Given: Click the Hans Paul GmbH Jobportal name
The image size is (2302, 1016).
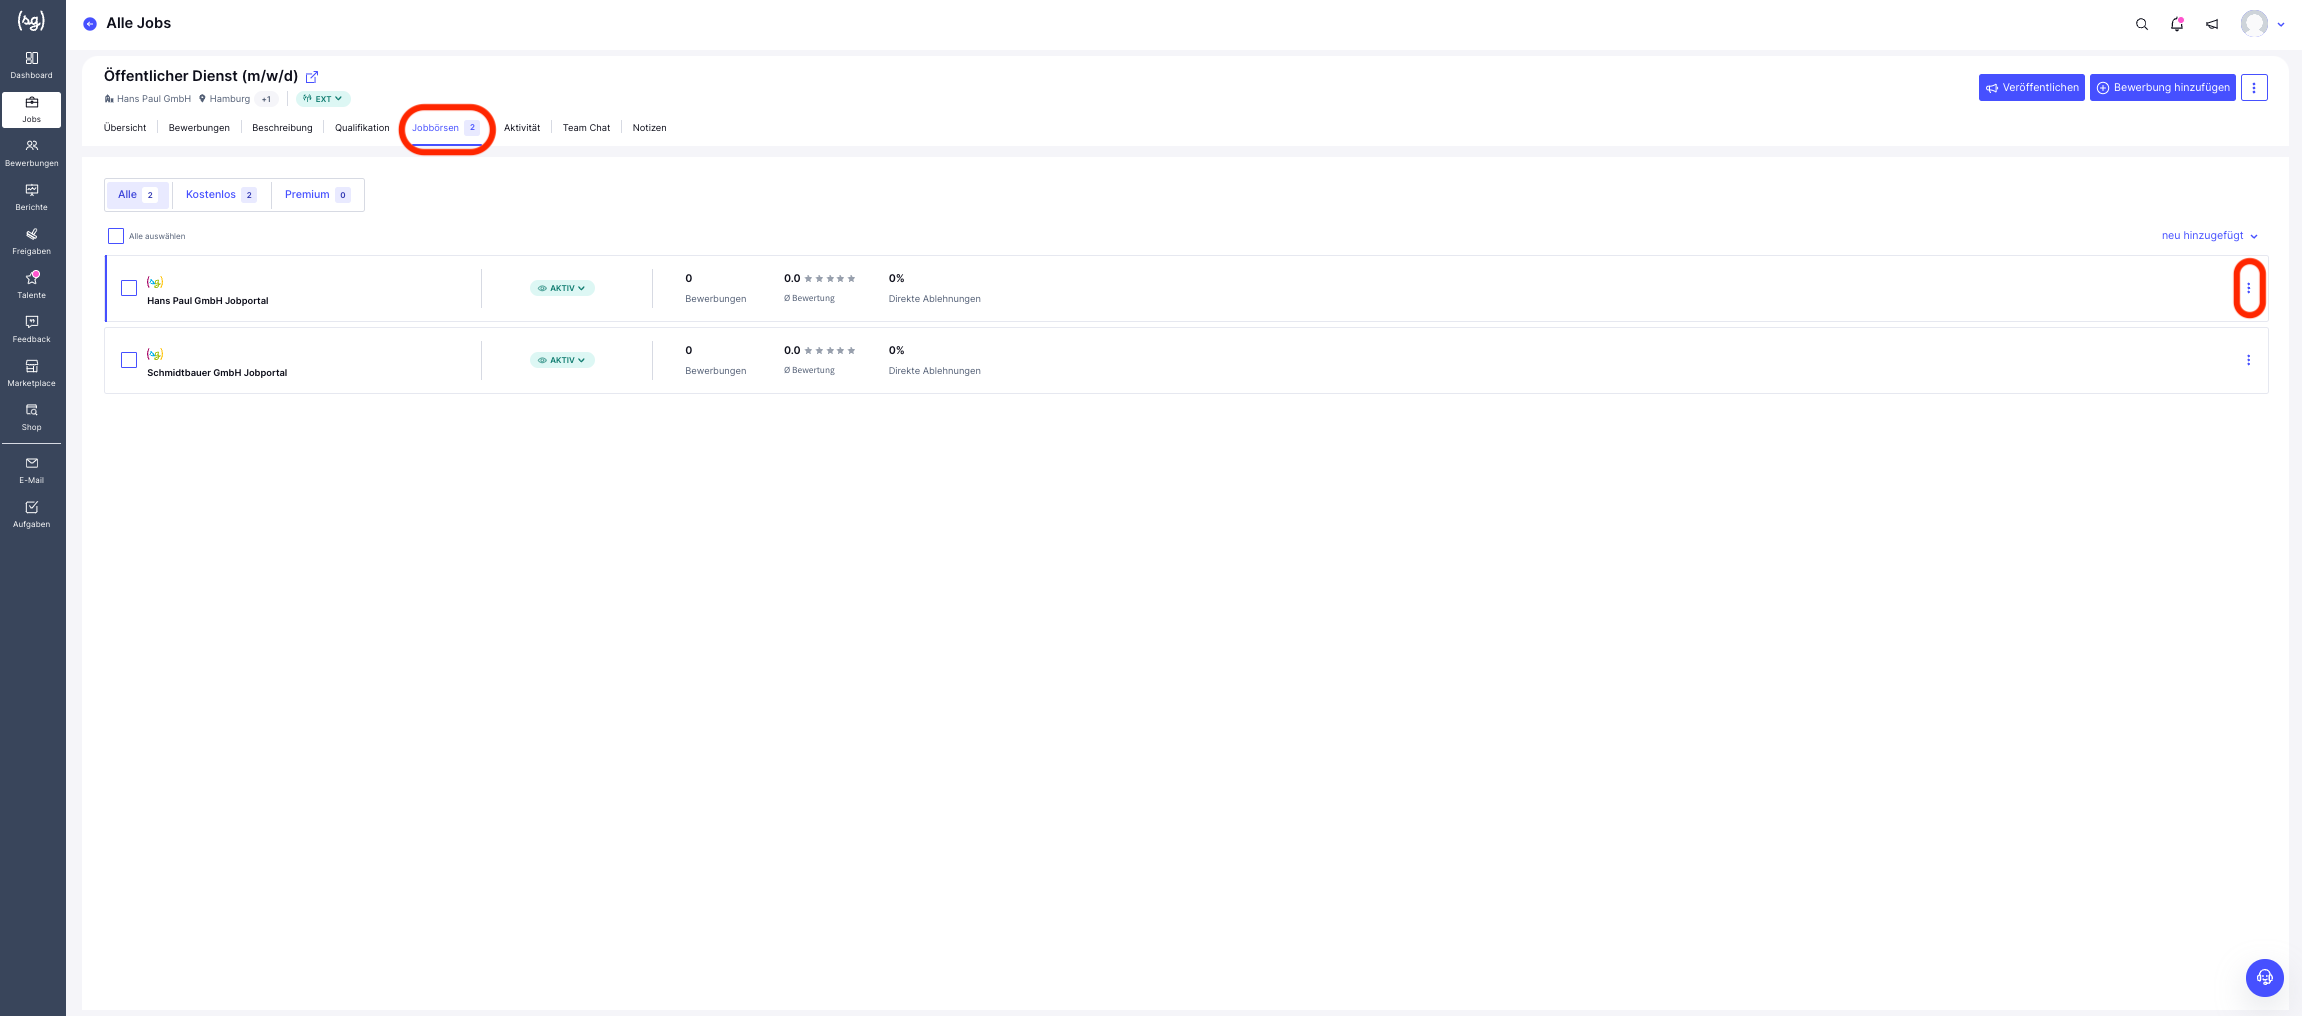Looking at the screenshot, I should 208,301.
